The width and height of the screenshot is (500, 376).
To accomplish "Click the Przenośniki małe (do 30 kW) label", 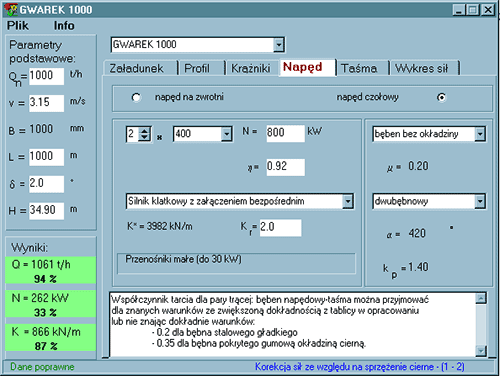I will click(183, 259).
